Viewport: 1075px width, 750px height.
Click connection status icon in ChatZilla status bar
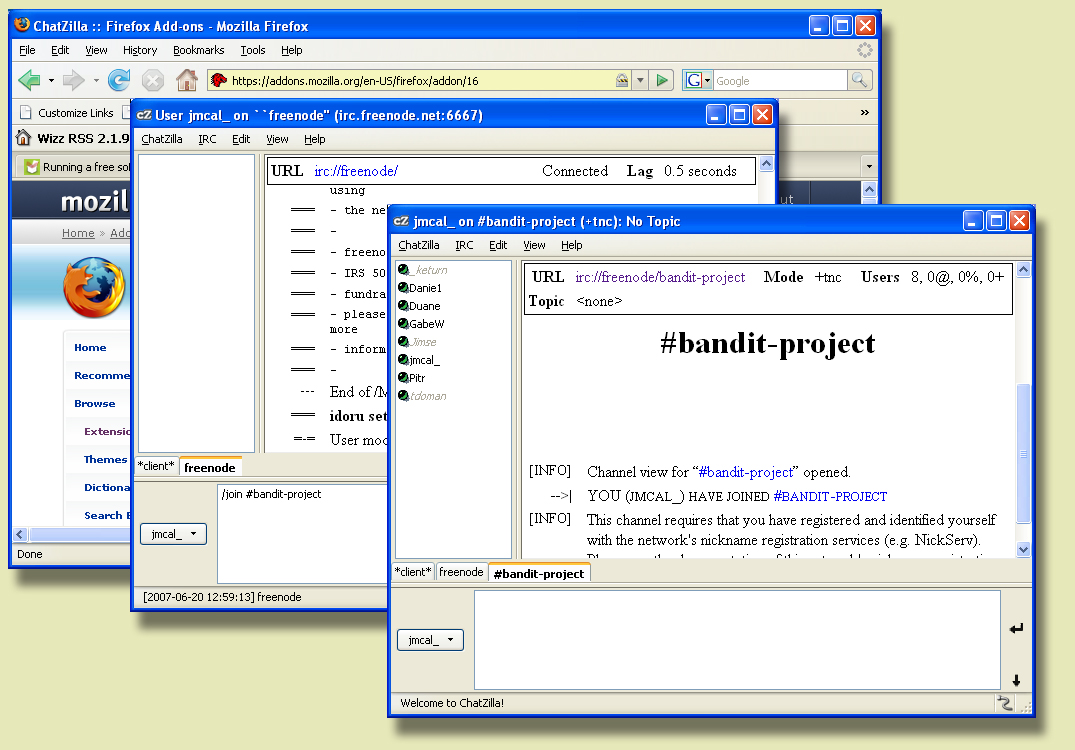[1004, 703]
